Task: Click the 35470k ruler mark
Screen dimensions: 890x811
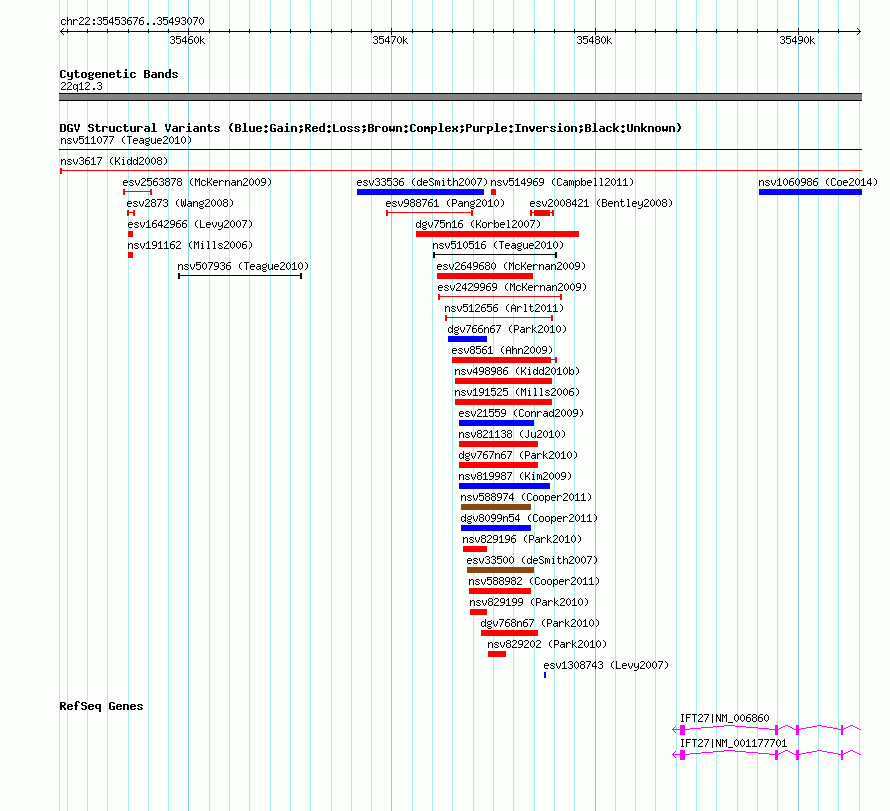Action: point(391,40)
